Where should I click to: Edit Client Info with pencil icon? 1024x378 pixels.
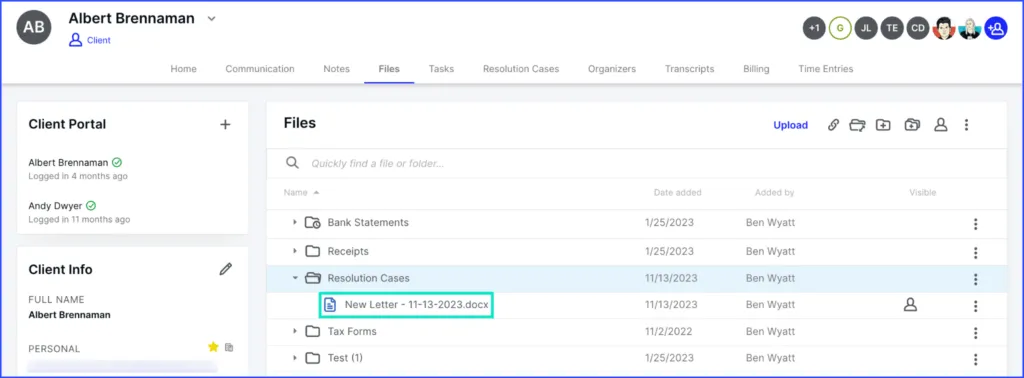tap(226, 269)
